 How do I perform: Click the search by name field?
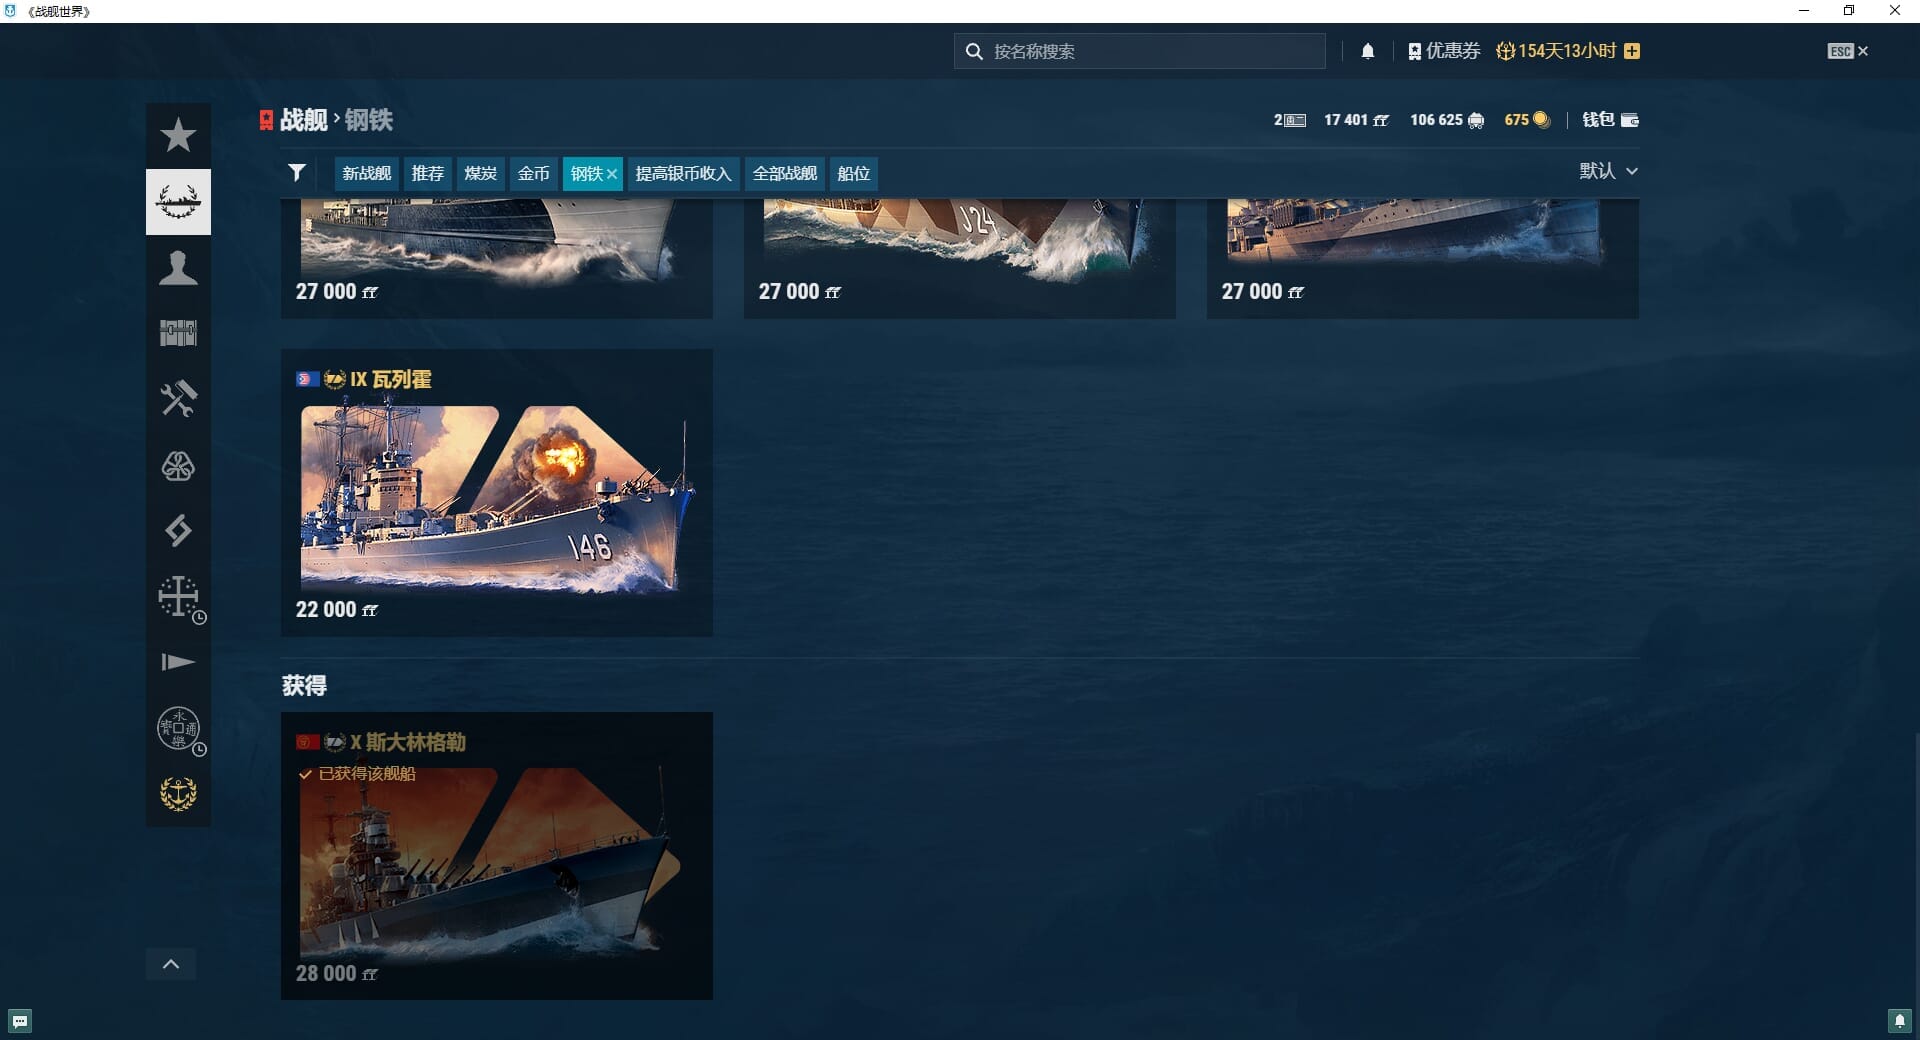click(1140, 51)
